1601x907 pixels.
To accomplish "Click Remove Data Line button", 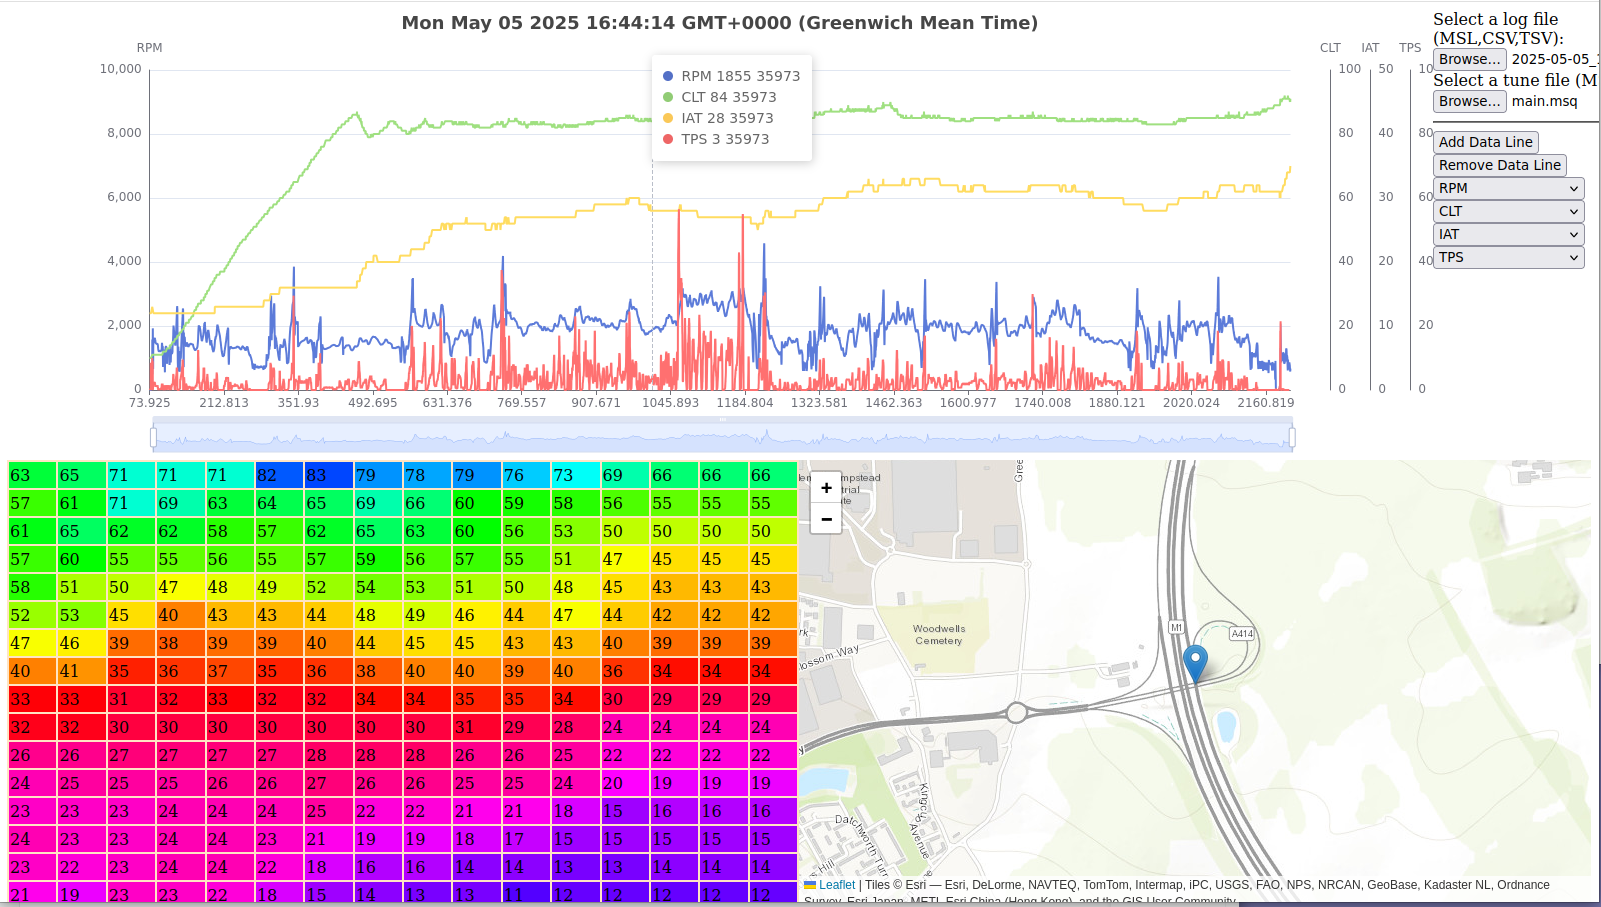I will tap(1499, 165).
